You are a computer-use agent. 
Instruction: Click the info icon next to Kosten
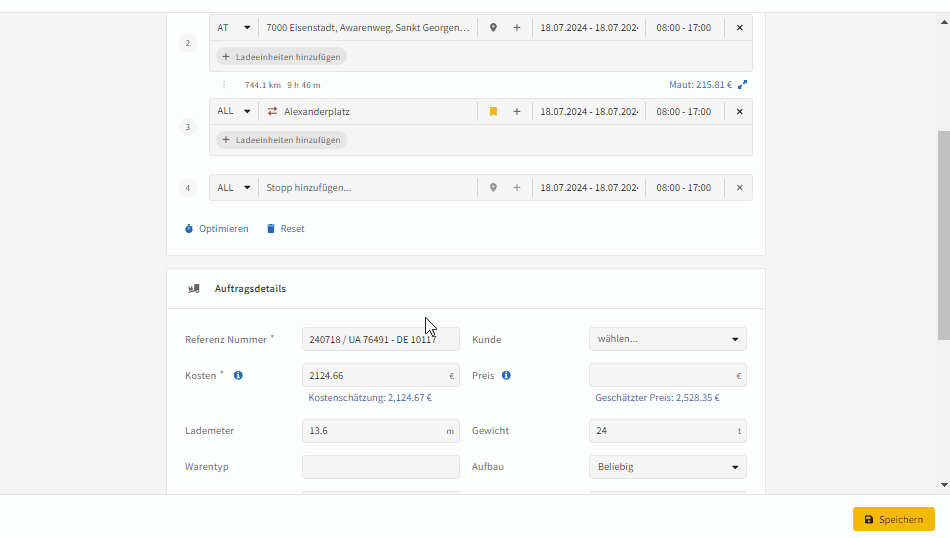click(238, 376)
